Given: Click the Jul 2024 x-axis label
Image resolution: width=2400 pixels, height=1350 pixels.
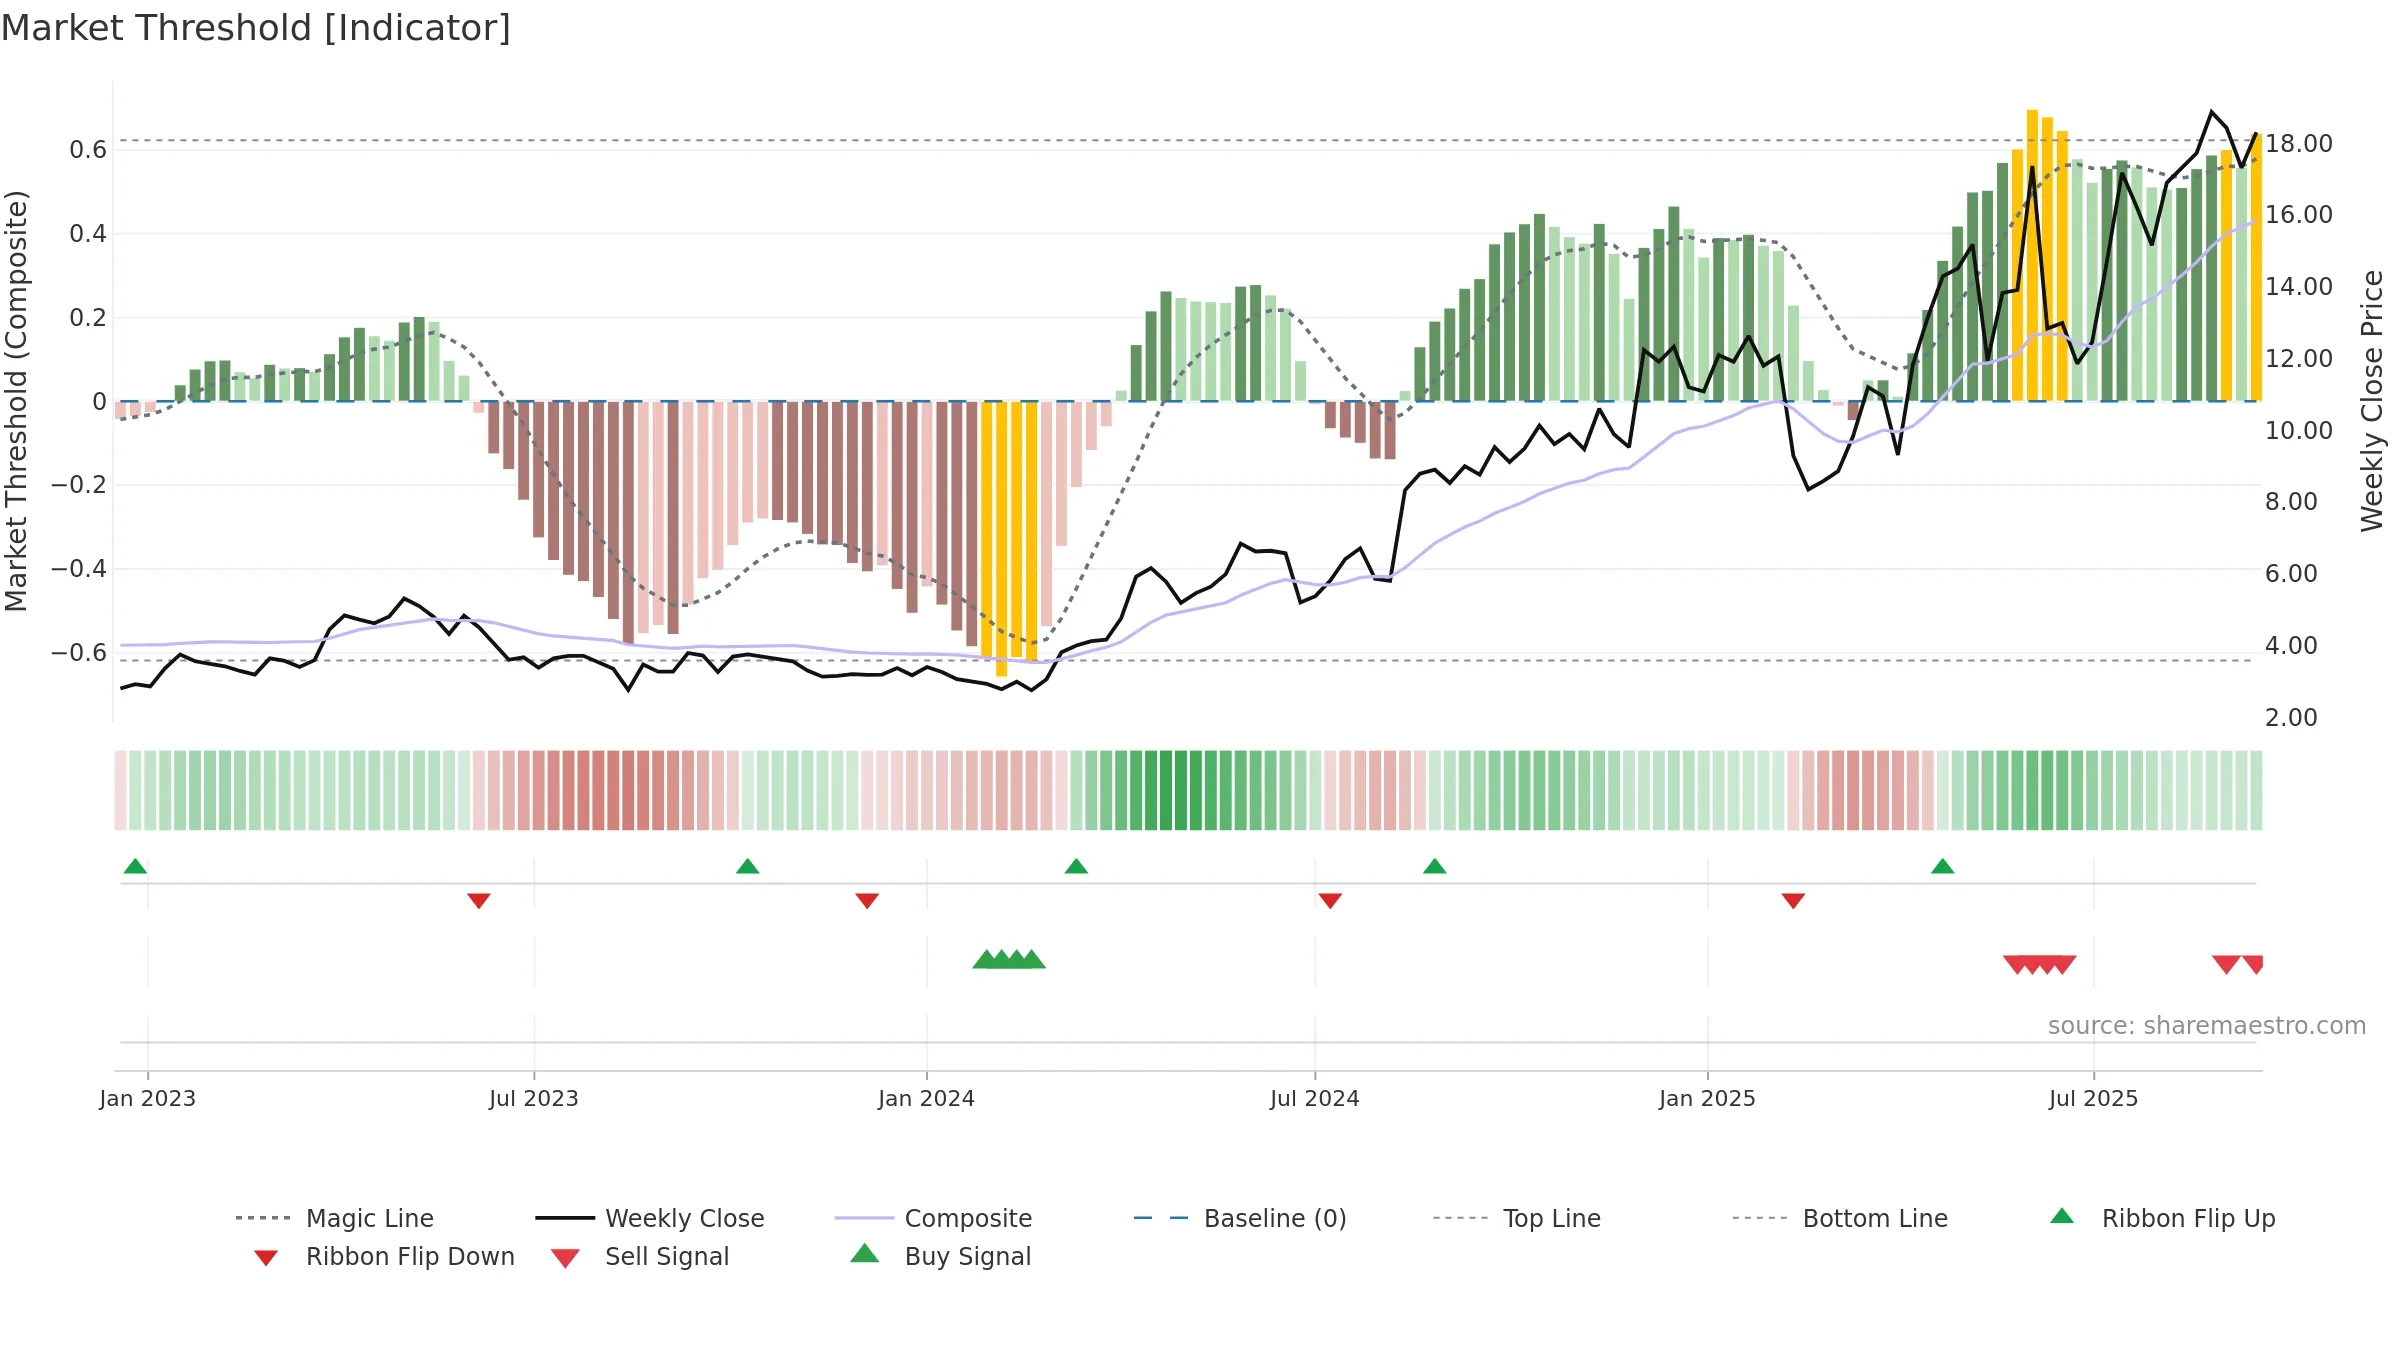Looking at the screenshot, I should 1315,1099.
